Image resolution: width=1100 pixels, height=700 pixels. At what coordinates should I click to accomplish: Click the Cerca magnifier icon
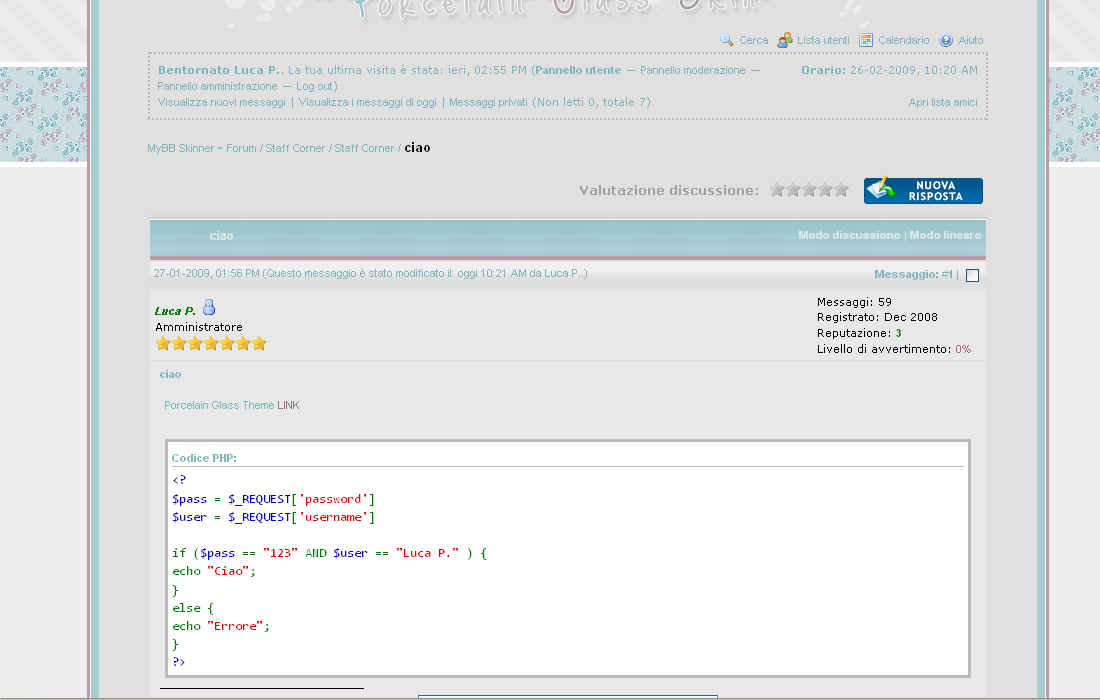point(727,40)
